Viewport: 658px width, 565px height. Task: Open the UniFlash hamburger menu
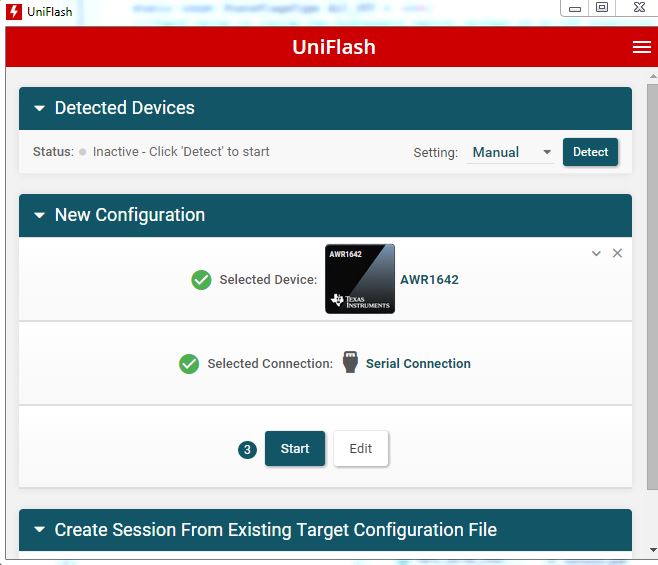[x=642, y=47]
